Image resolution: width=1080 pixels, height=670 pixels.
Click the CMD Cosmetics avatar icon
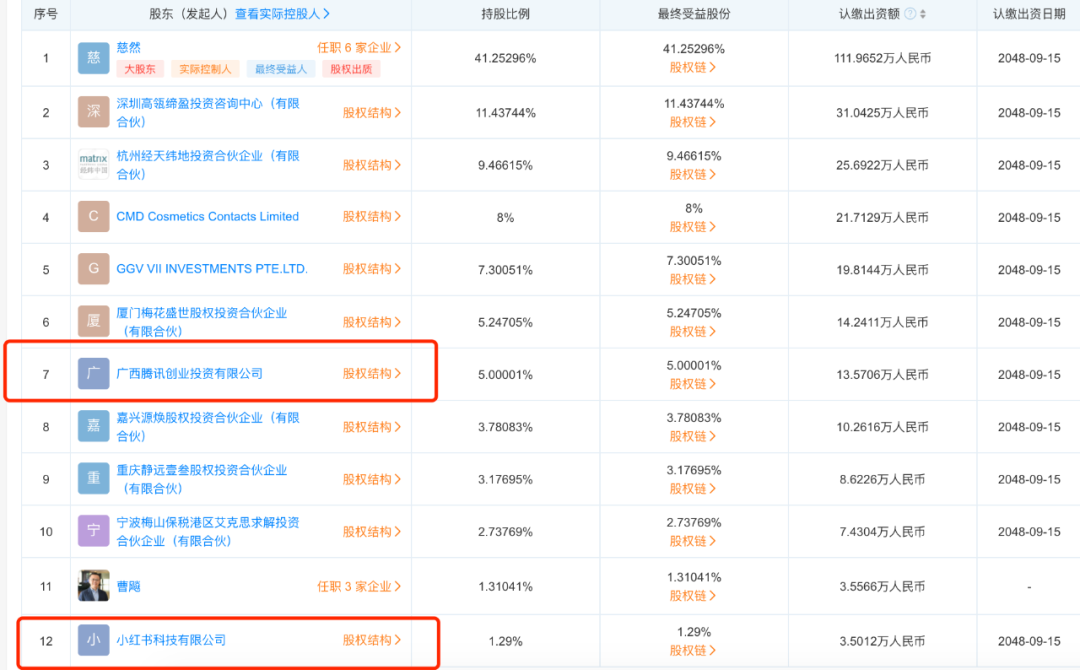pyautogui.click(x=93, y=216)
